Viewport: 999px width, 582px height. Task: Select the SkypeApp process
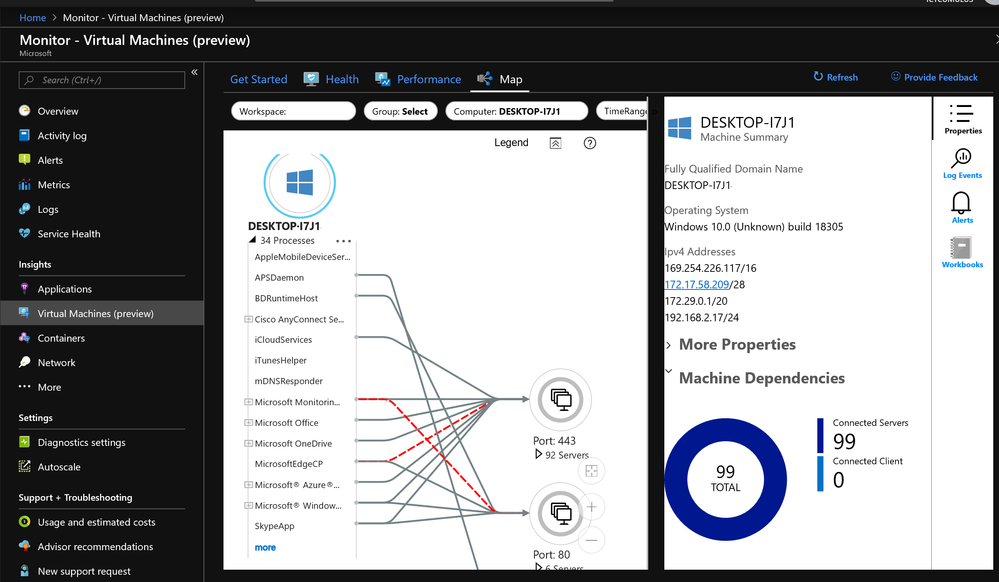point(275,526)
